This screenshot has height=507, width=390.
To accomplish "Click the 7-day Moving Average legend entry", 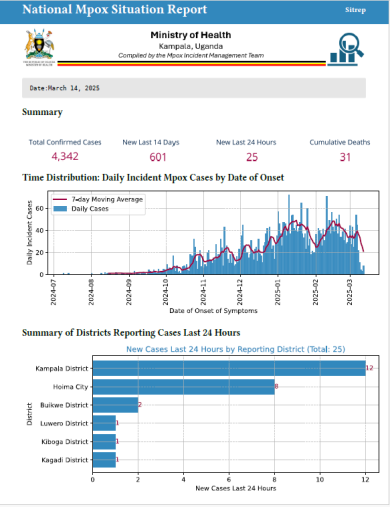I will 98,199.
